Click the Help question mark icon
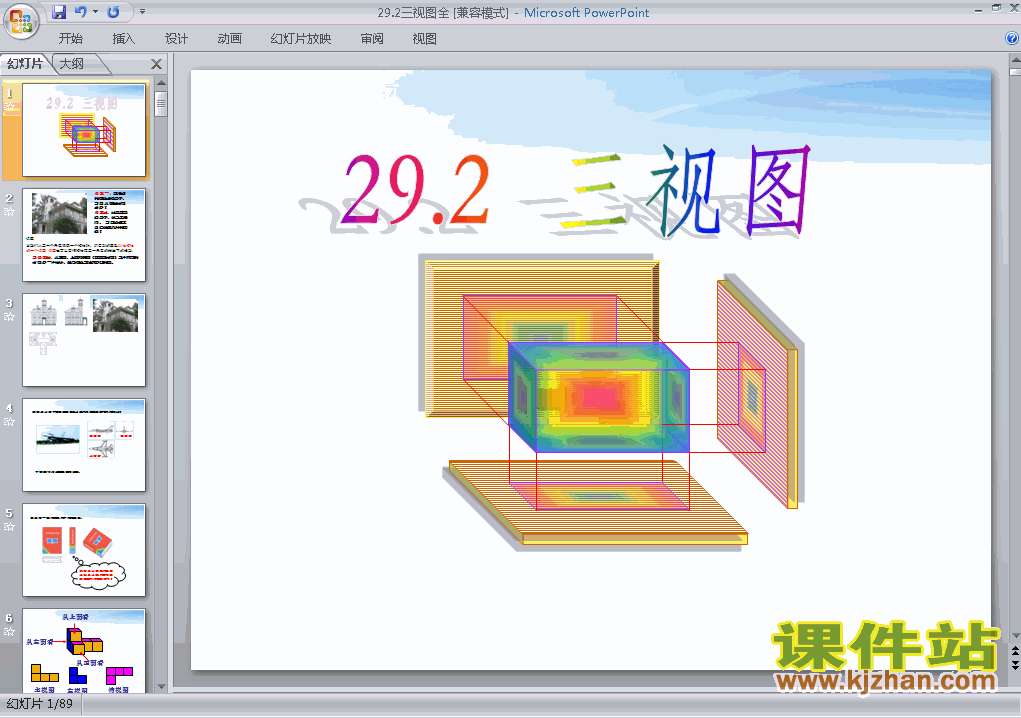 pyautogui.click(x=1012, y=38)
